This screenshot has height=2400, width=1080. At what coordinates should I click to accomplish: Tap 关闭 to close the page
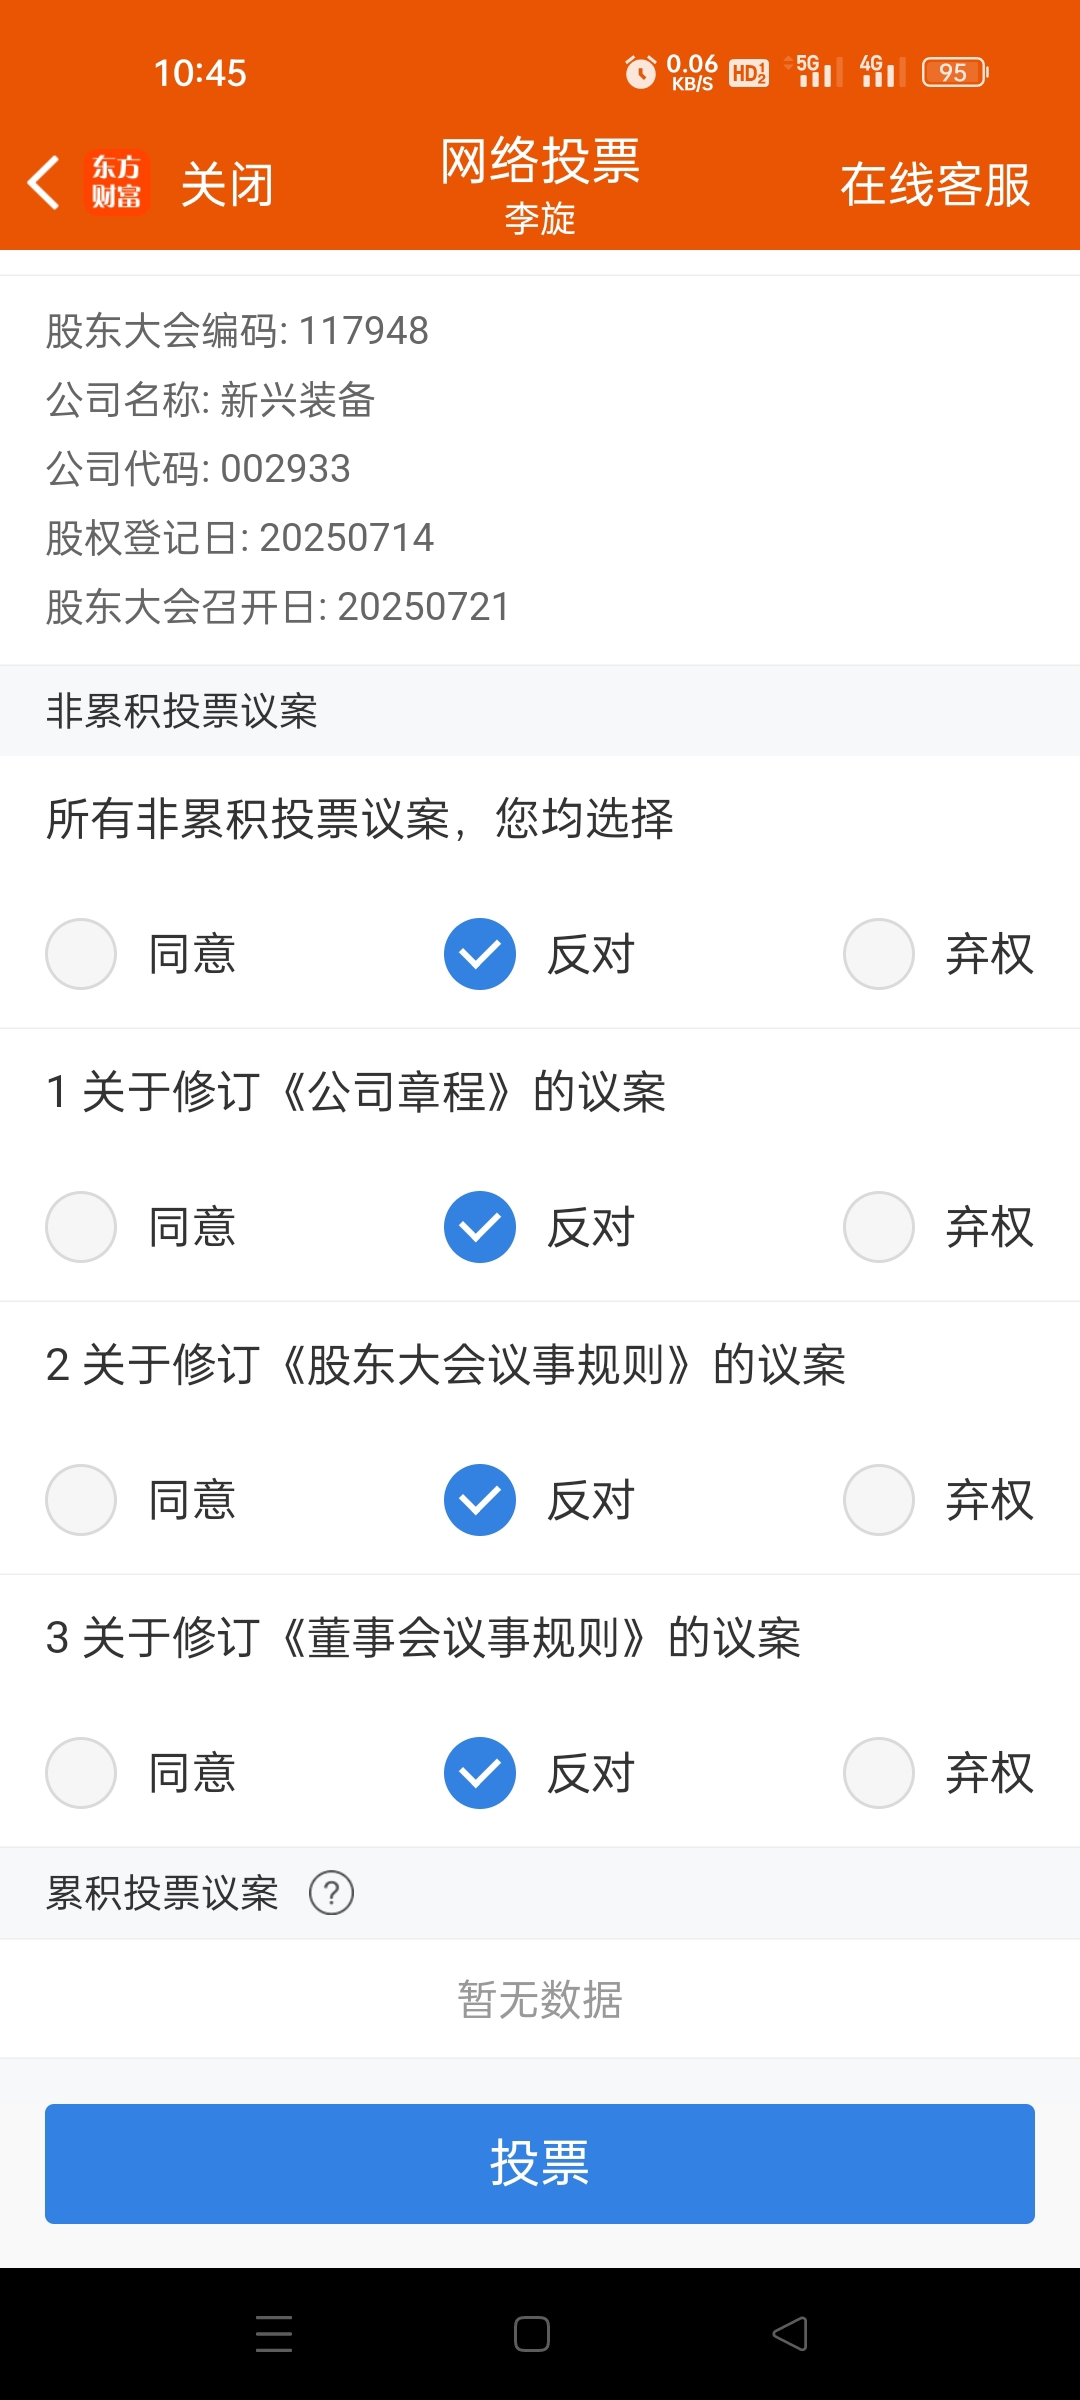227,185
